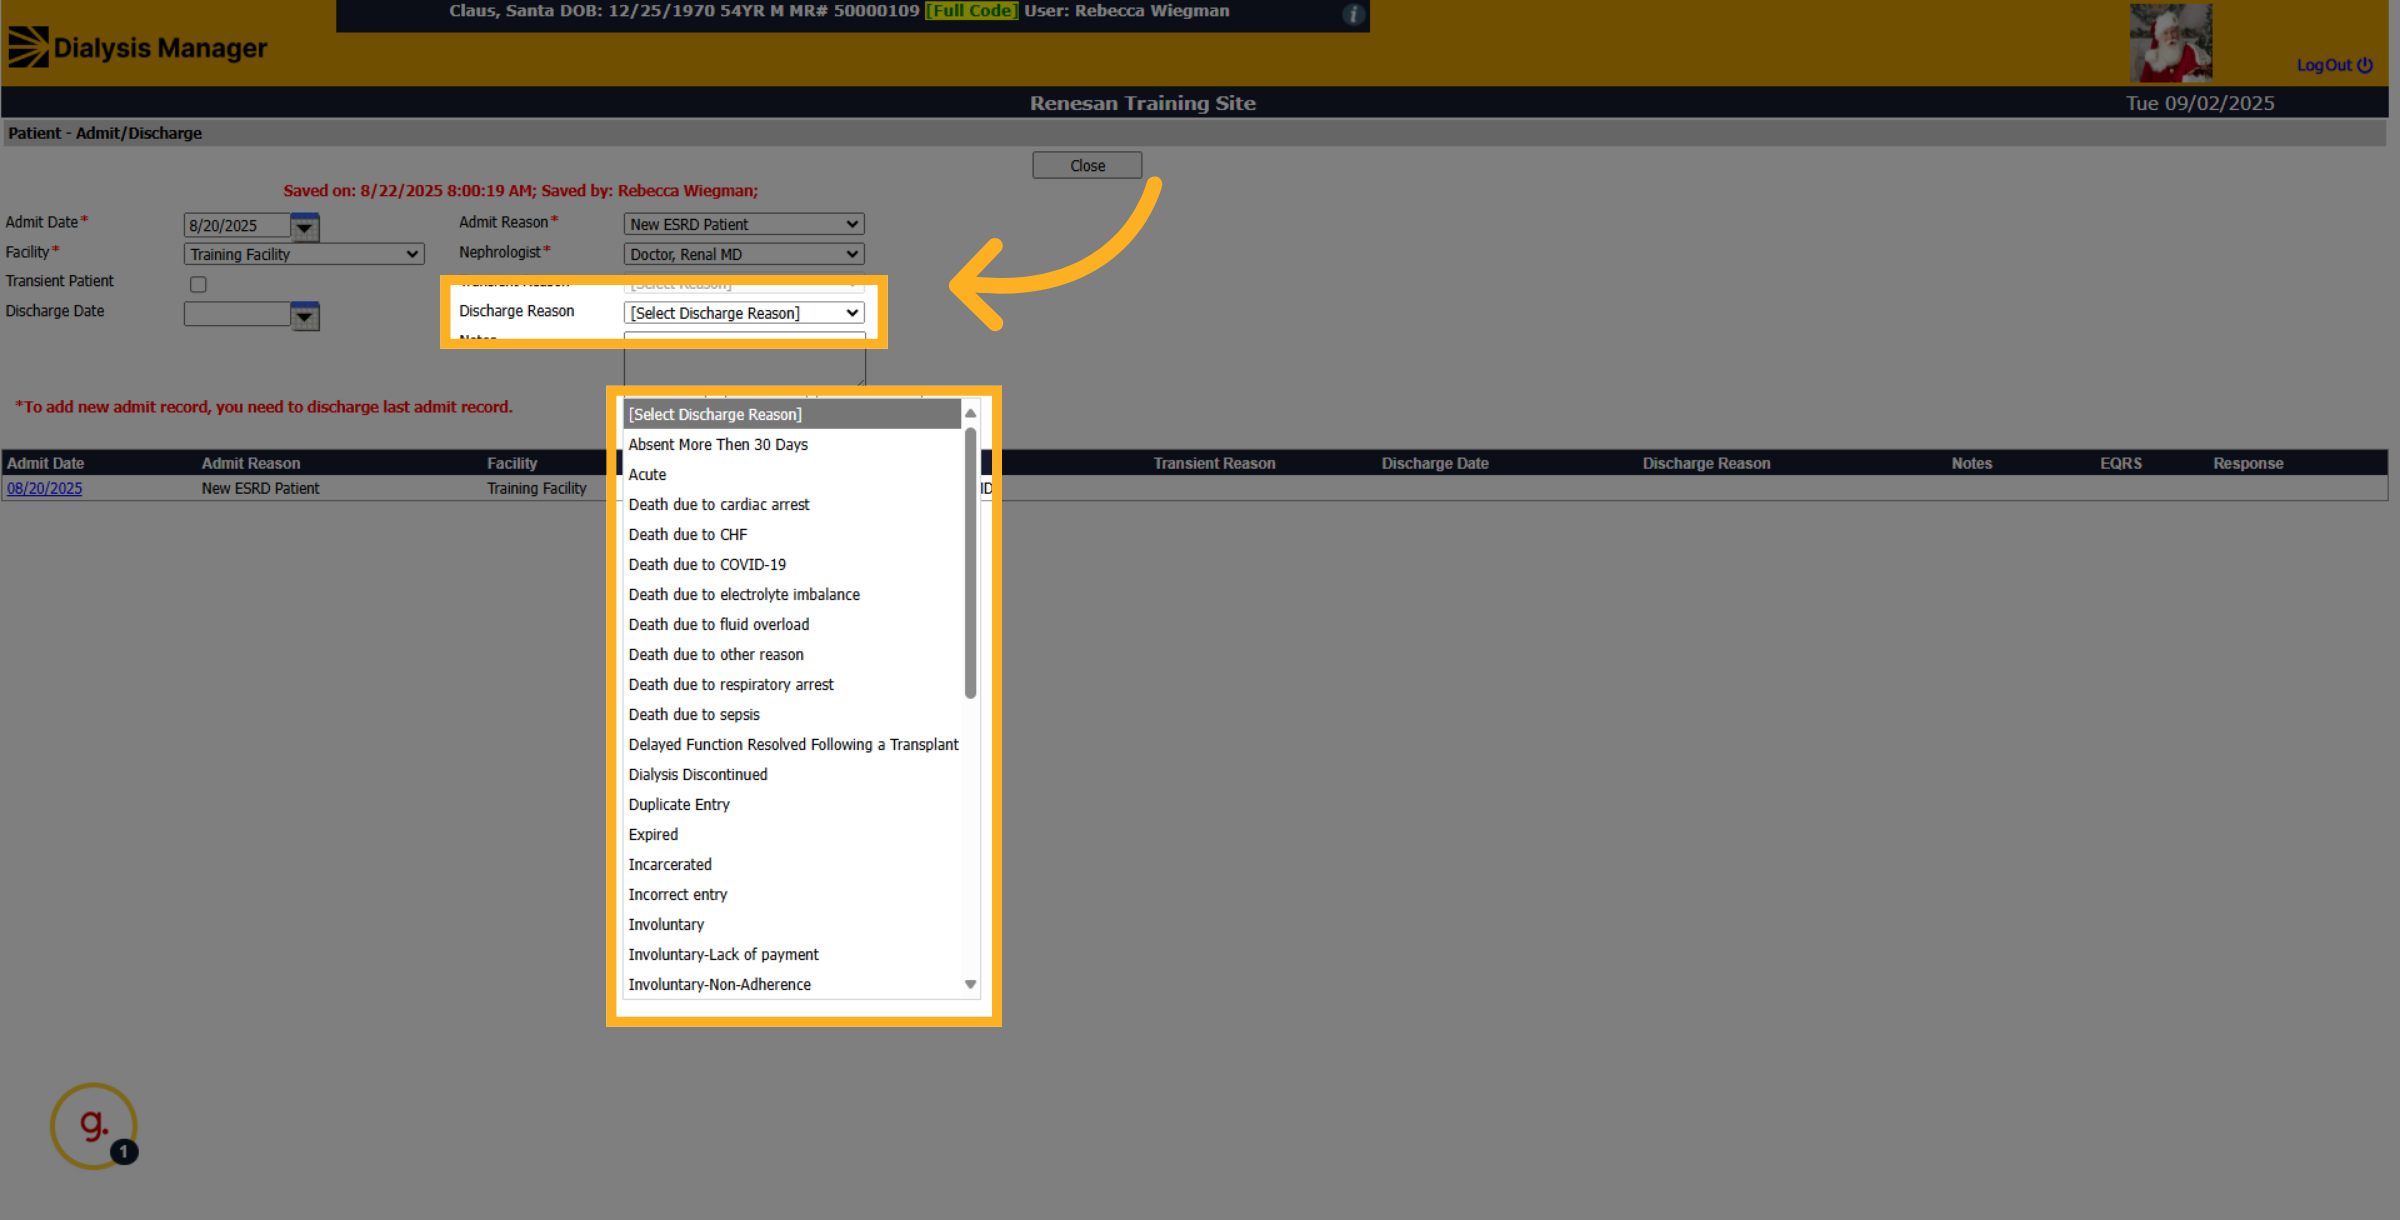
Task: Click the list scrollbar down arrow
Action: (x=970, y=984)
